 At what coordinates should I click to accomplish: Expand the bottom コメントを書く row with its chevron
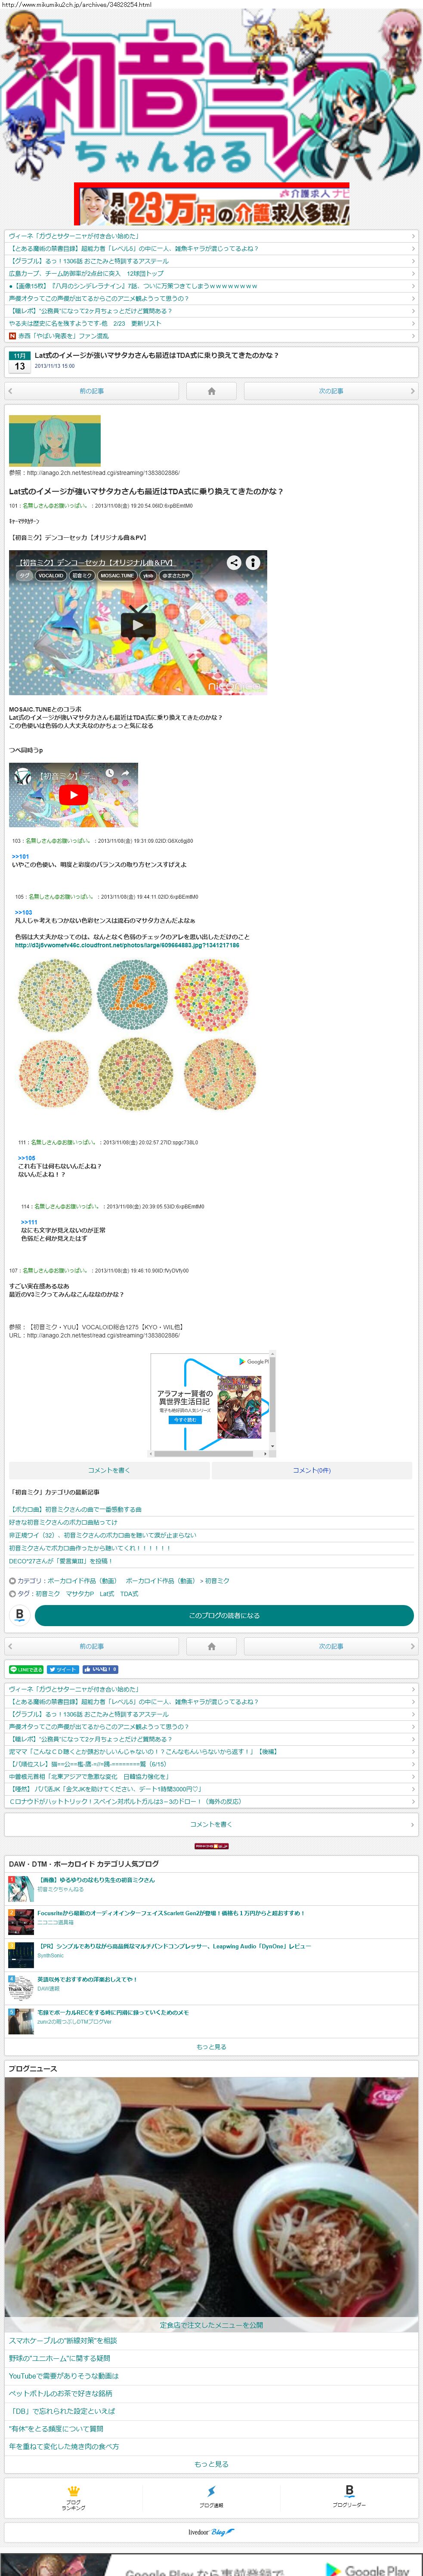(211, 1824)
